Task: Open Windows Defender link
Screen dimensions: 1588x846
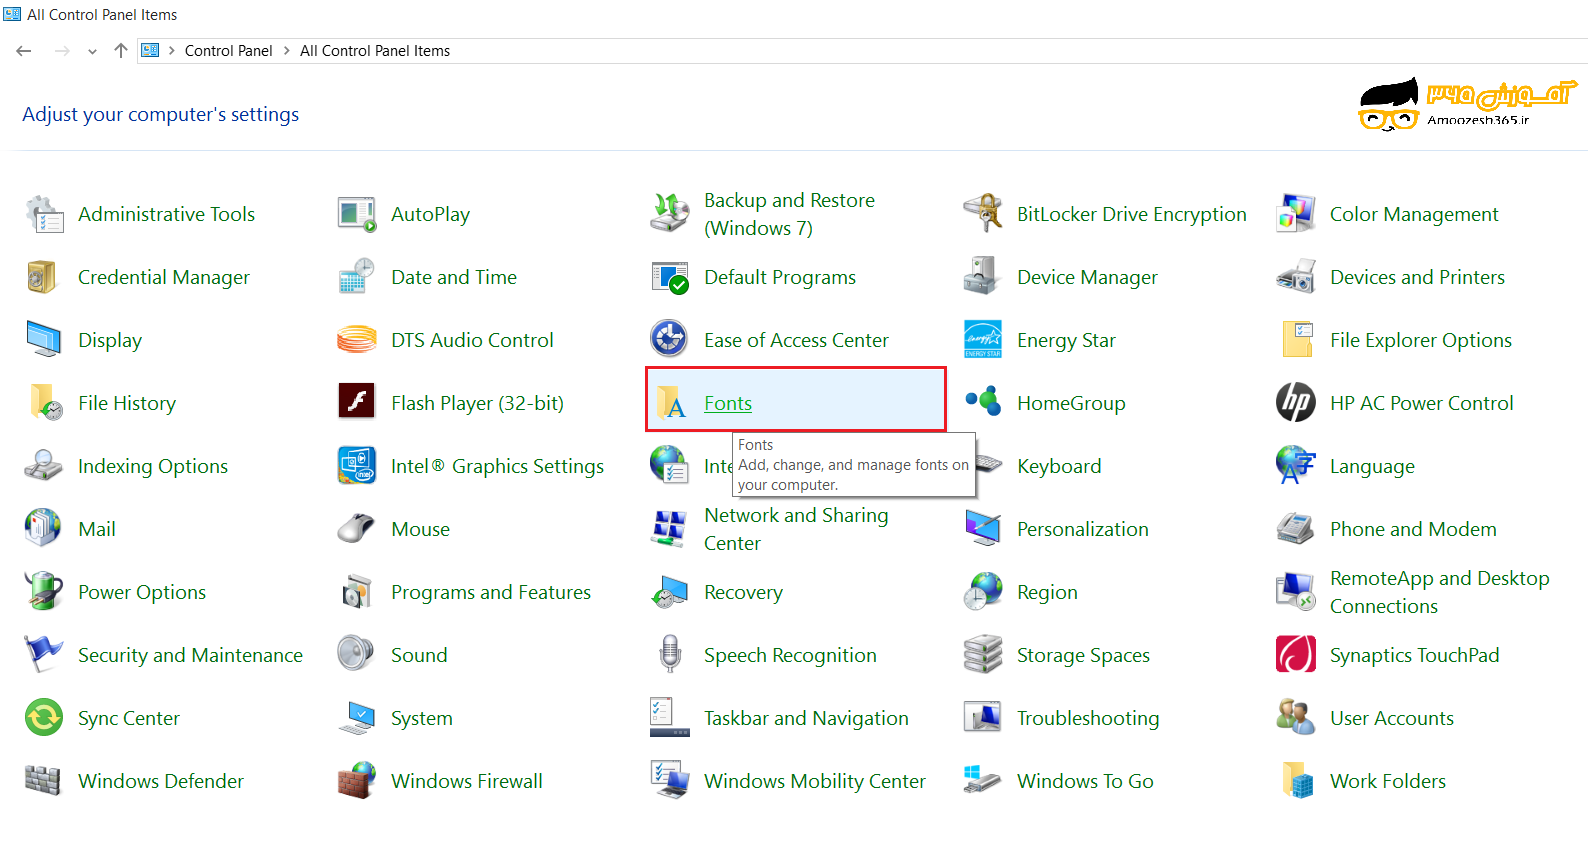Action: tap(161, 781)
